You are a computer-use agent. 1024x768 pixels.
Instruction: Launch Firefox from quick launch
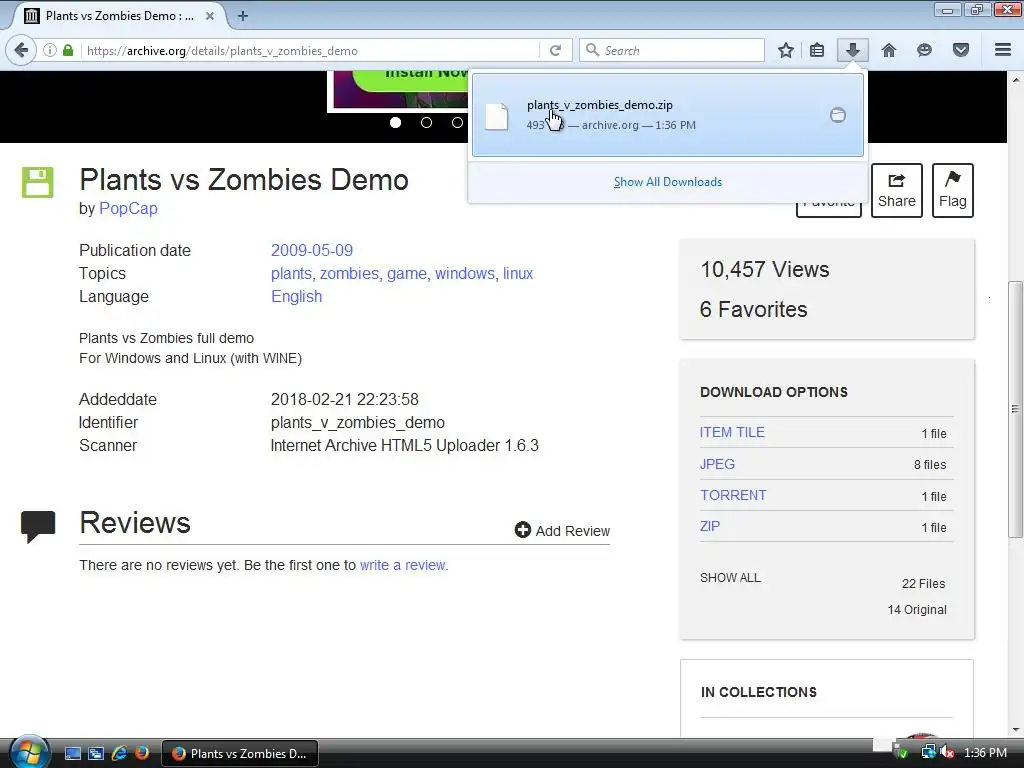tap(142, 754)
